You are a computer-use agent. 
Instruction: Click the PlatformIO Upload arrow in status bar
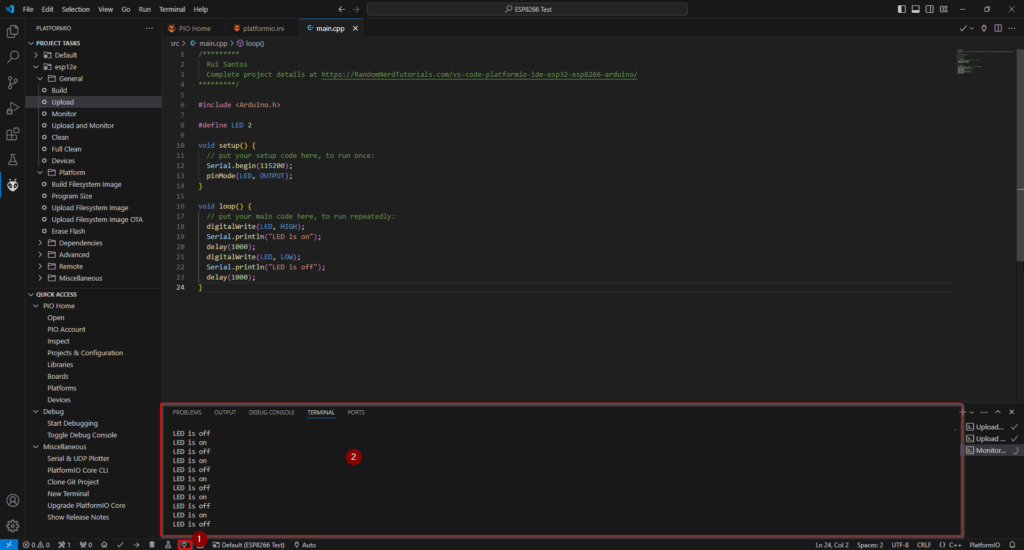(136, 545)
